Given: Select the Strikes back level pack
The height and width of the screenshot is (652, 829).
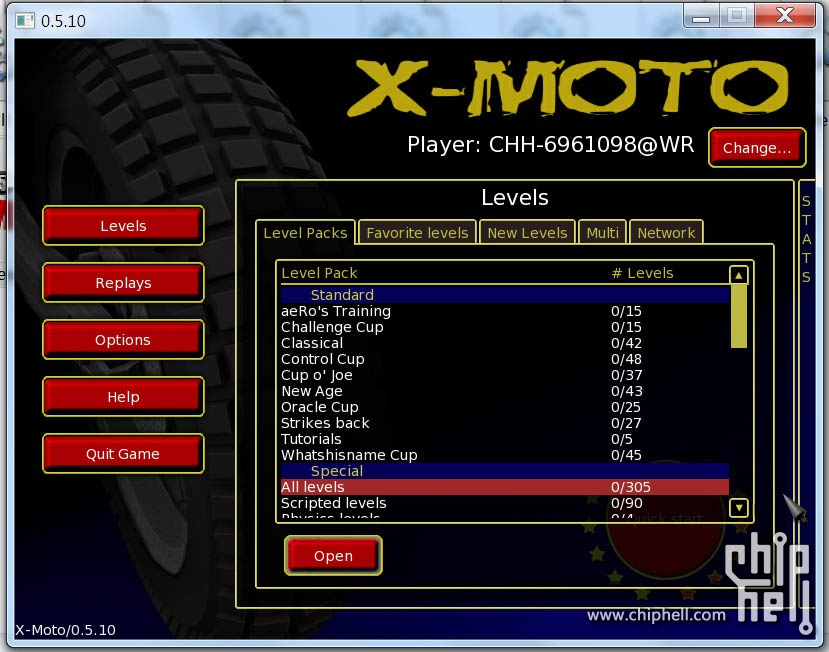Looking at the screenshot, I should click(x=505, y=423).
